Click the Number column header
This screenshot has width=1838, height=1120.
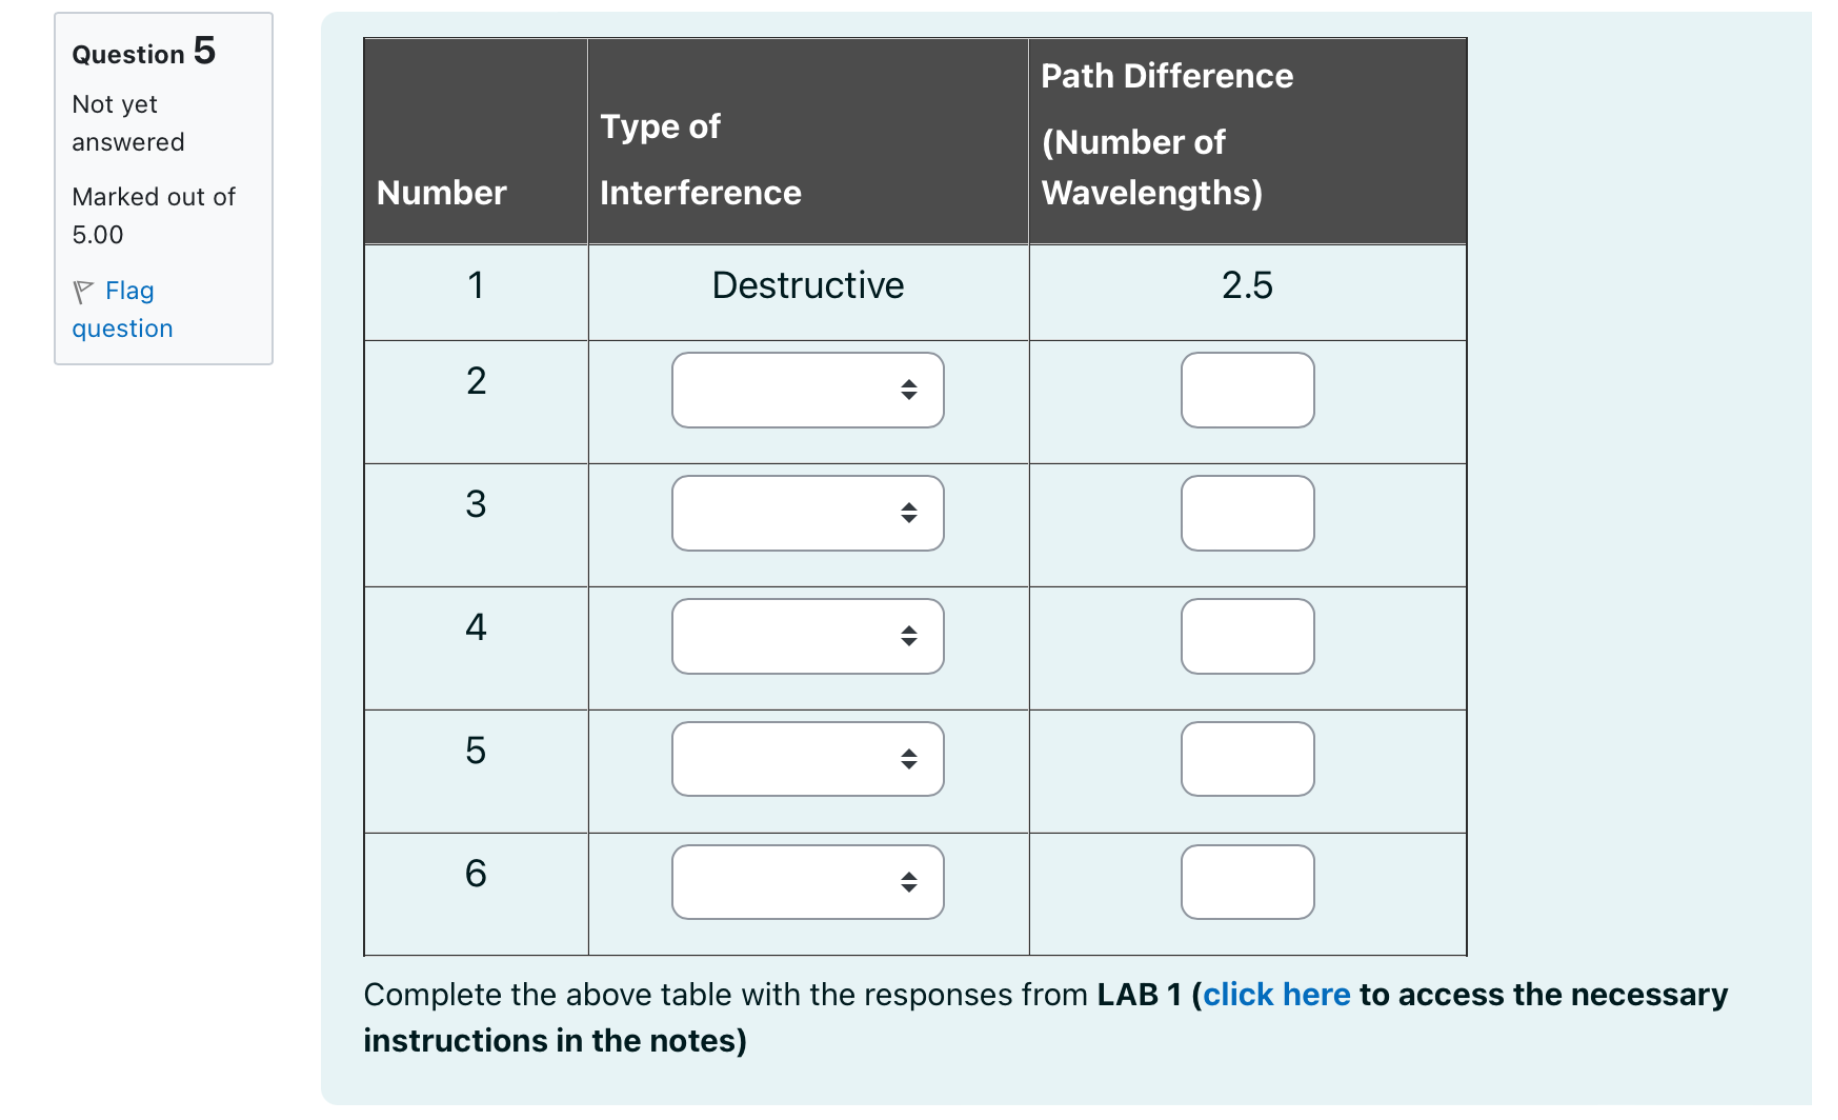[x=441, y=192]
